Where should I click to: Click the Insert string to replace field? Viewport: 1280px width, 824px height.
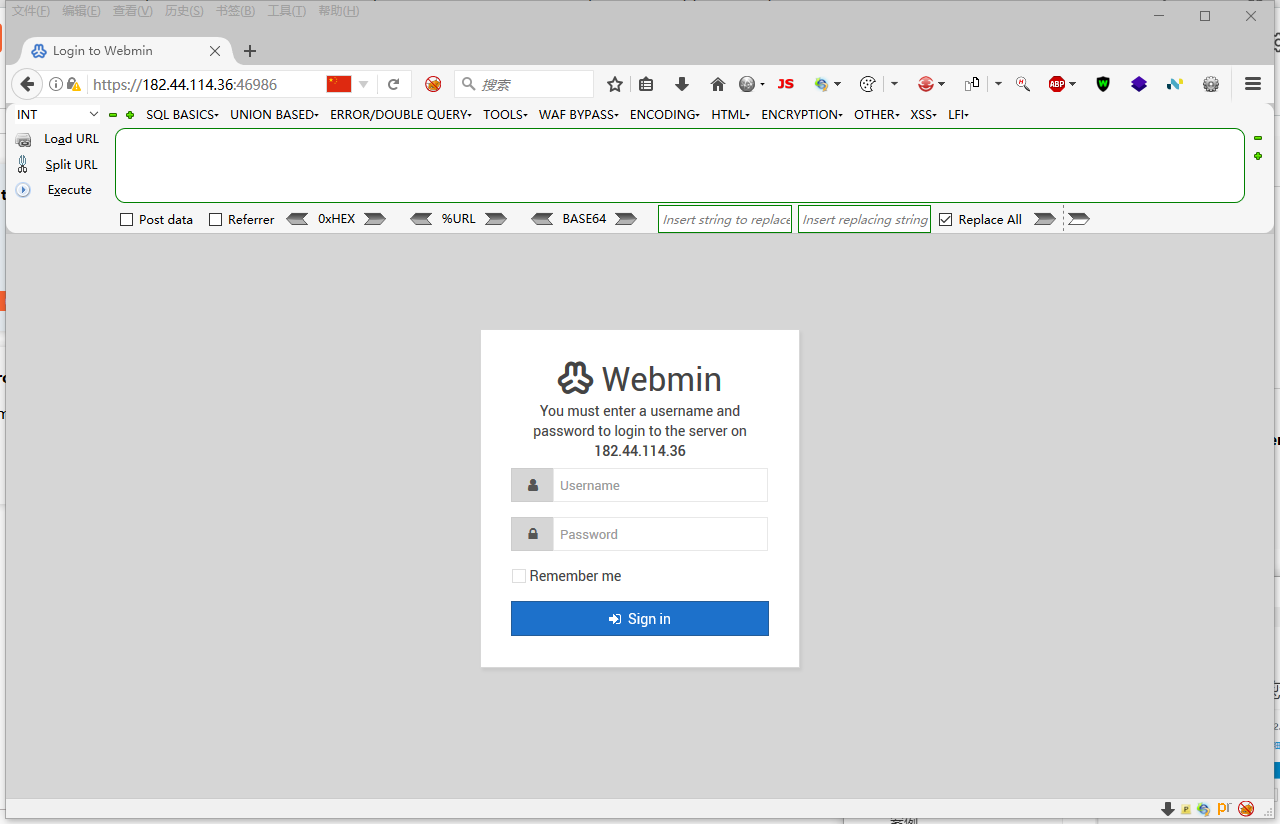(x=725, y=219)
